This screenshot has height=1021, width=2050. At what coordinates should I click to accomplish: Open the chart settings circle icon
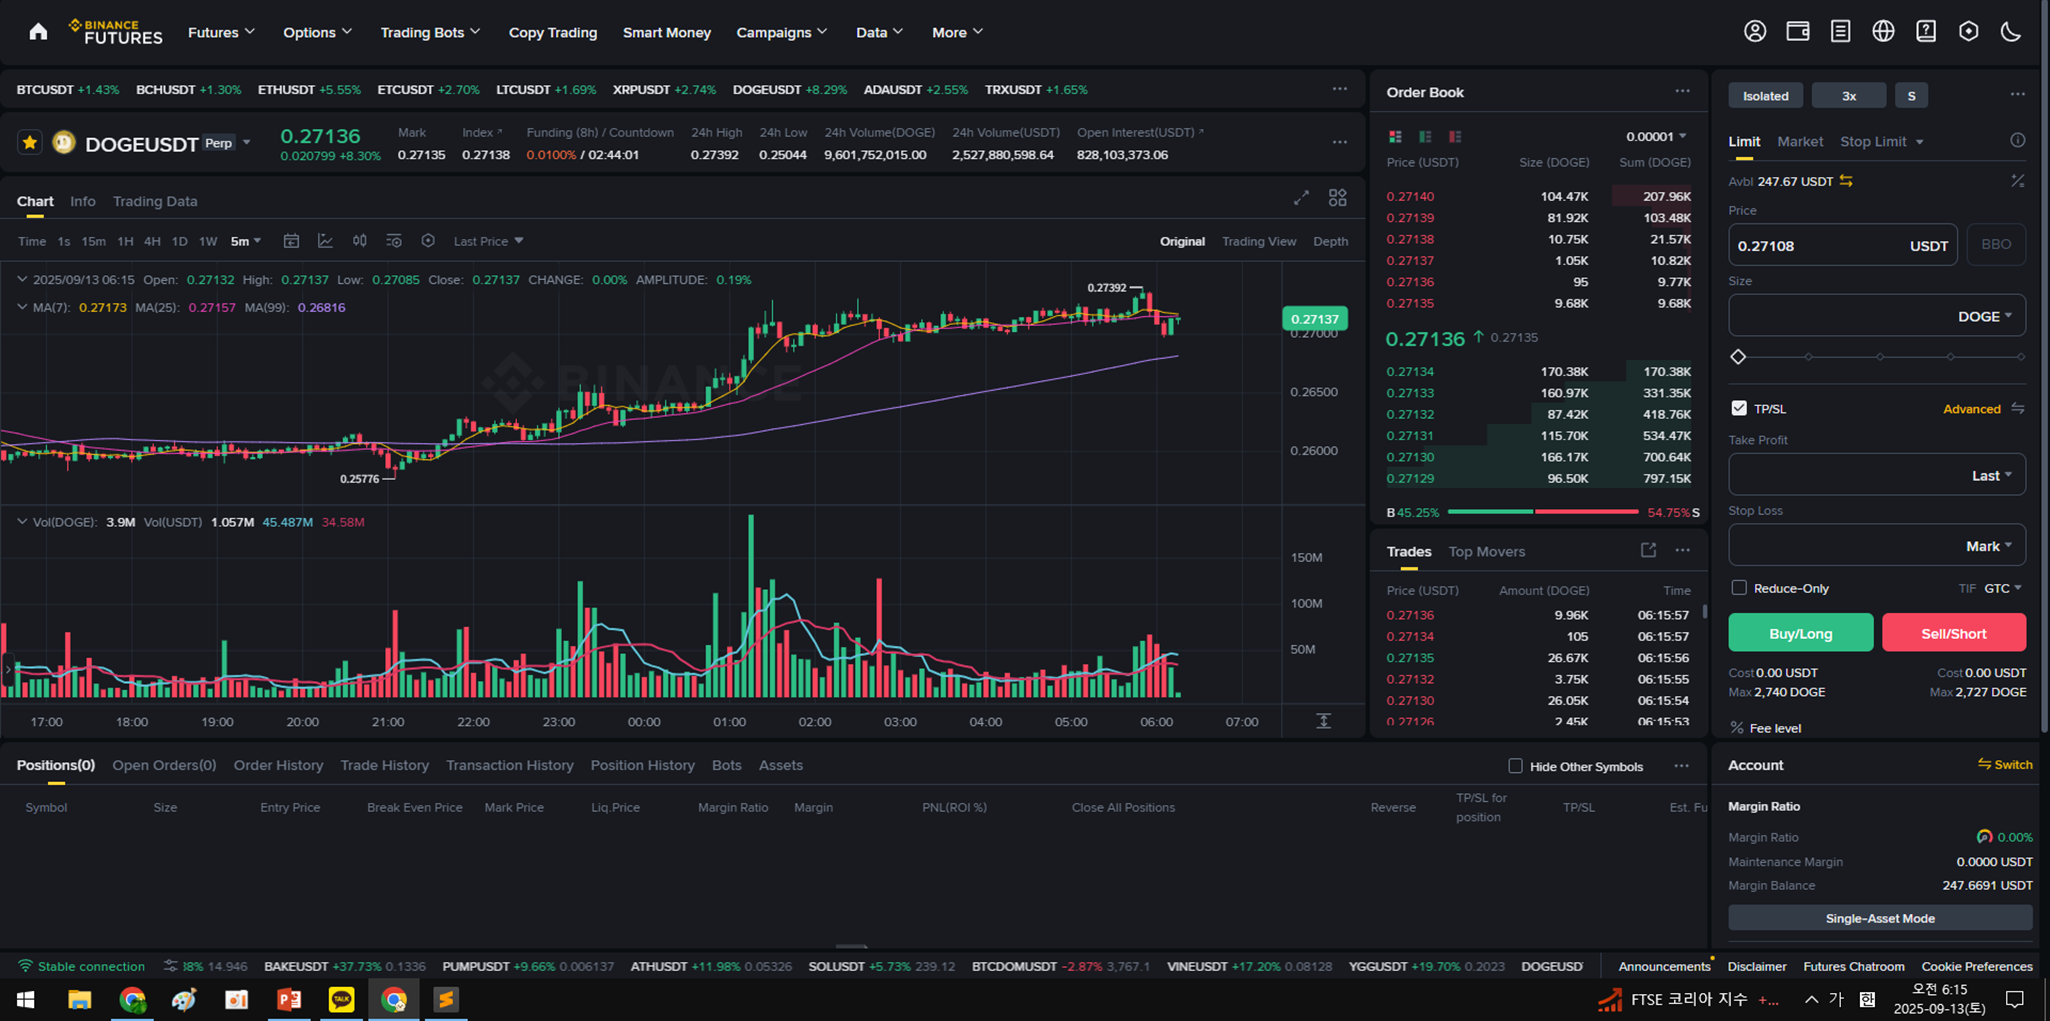(x=428, y=241)
